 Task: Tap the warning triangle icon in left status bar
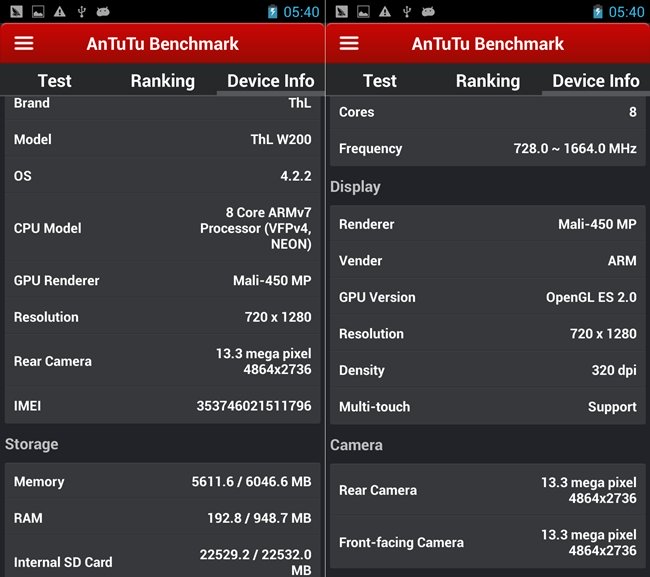coord(60,12)
